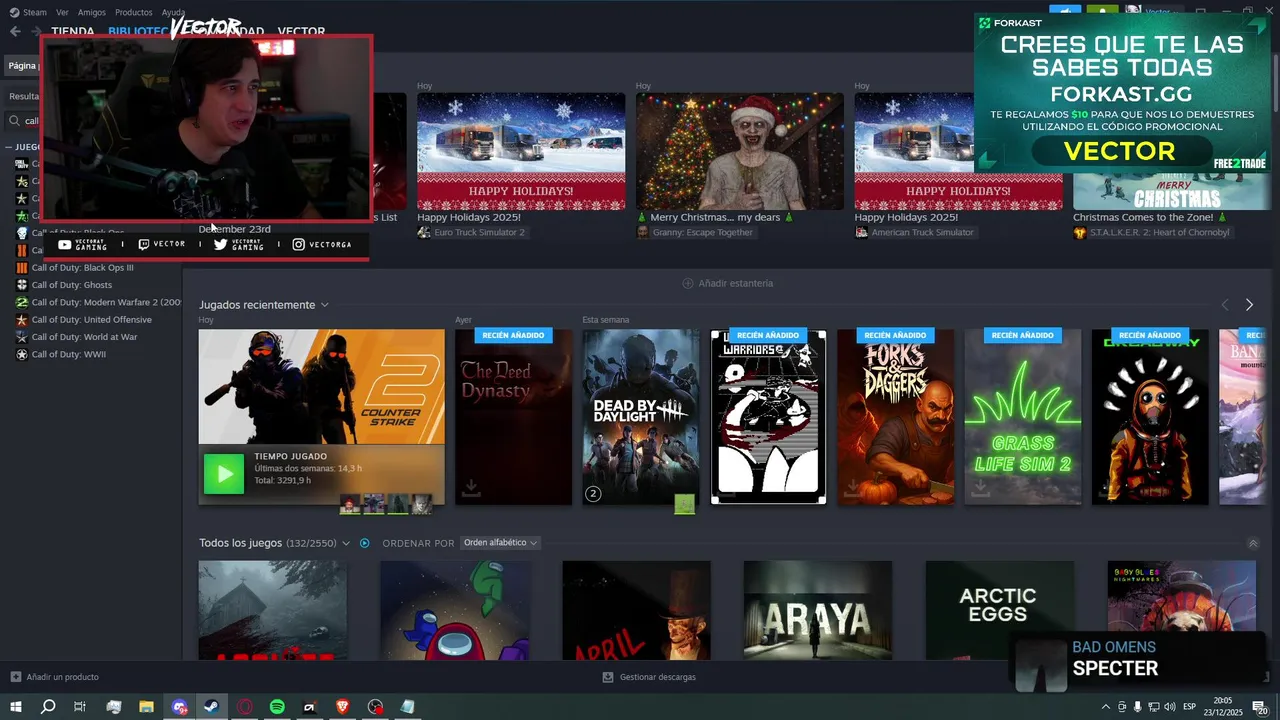The image size is (1280, 720).
Task: Open the Araya game tile
Action: pyautogui.click(x=817, y=609)
